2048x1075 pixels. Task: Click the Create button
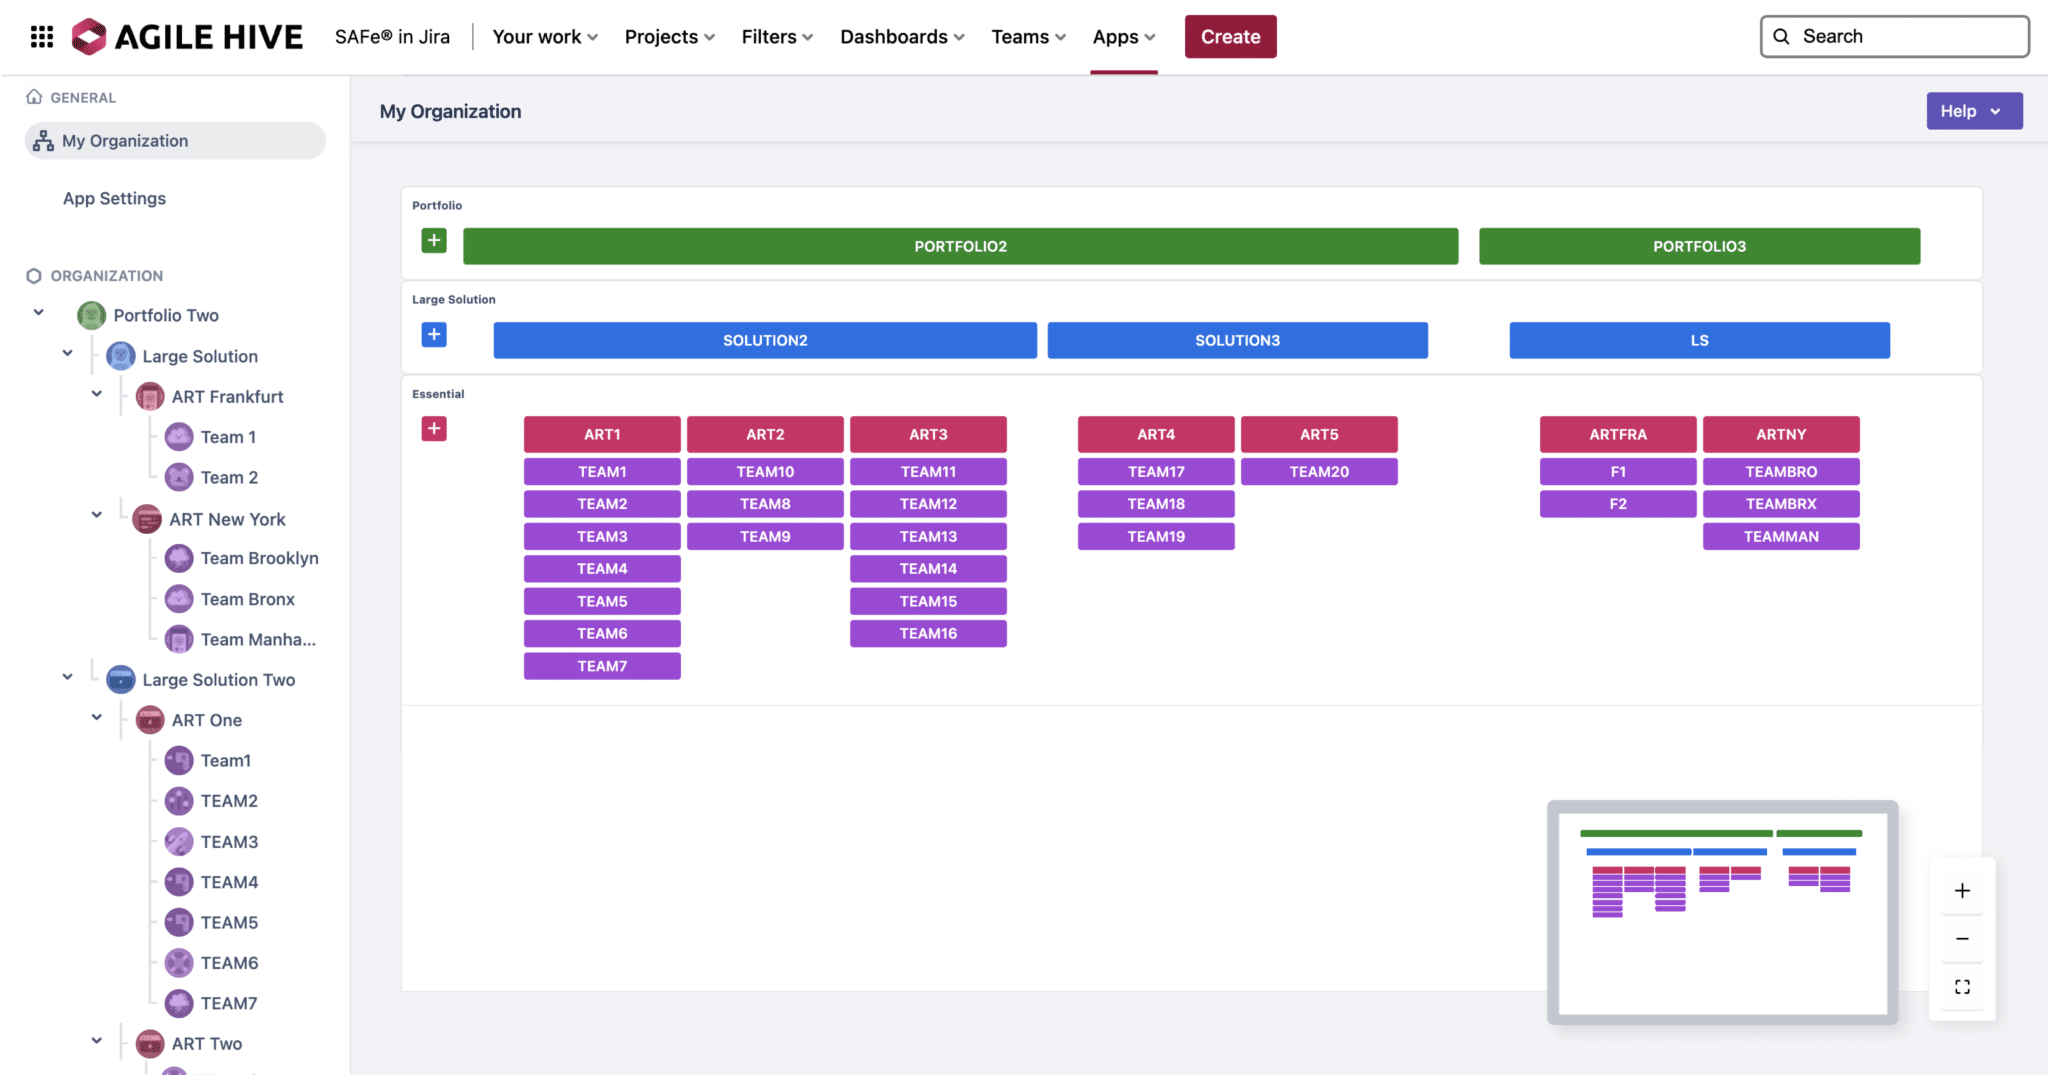tap(1230, 37)
